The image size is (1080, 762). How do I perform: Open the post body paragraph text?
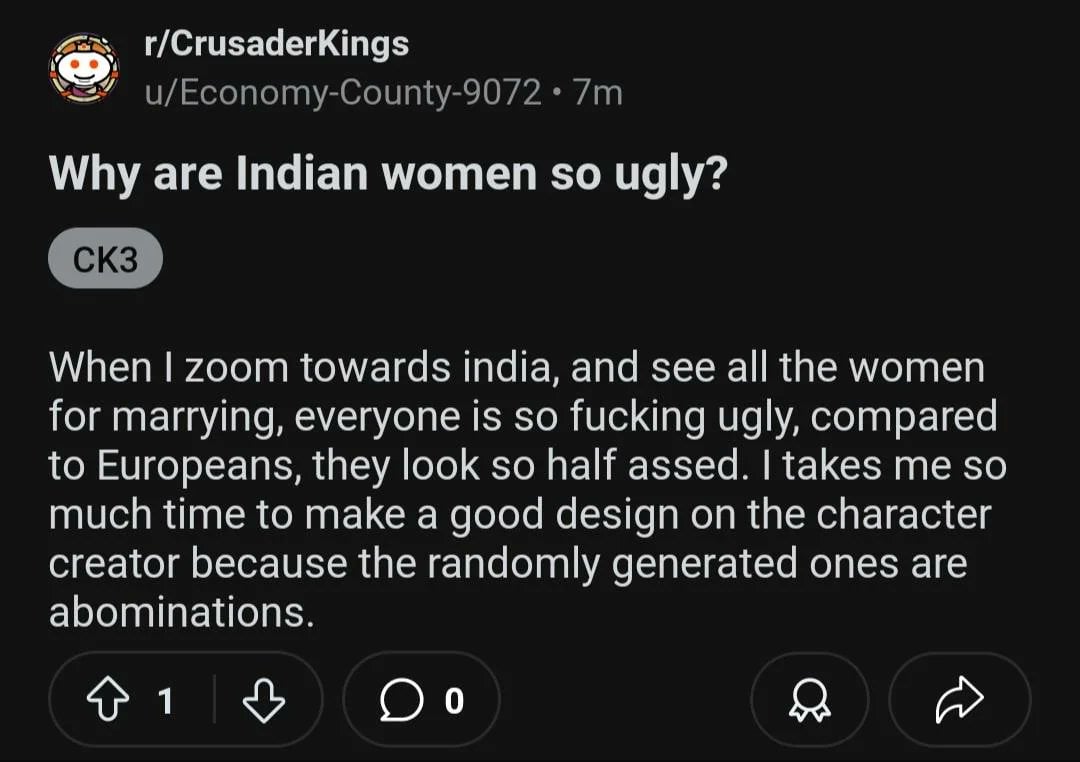(x=528, y=490)
